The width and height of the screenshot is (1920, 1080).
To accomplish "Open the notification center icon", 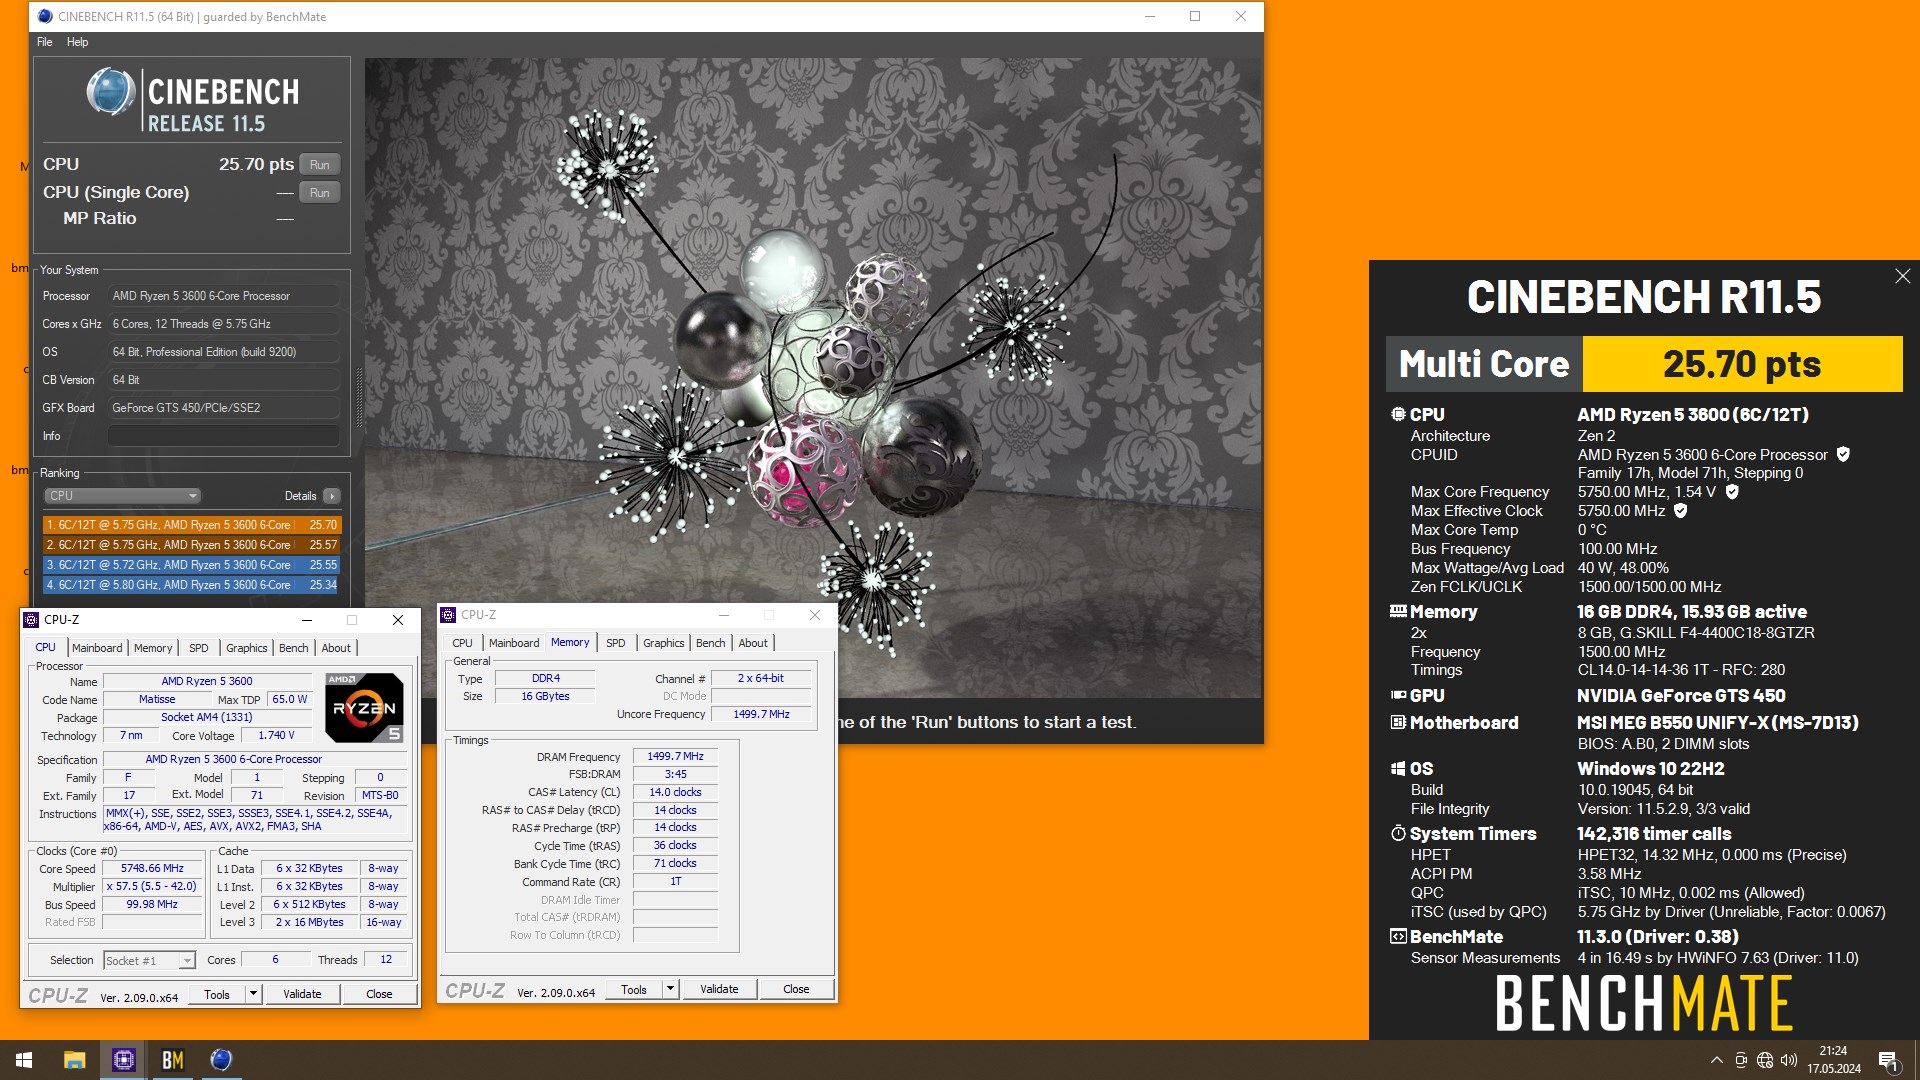I will click(1888, 1060).
